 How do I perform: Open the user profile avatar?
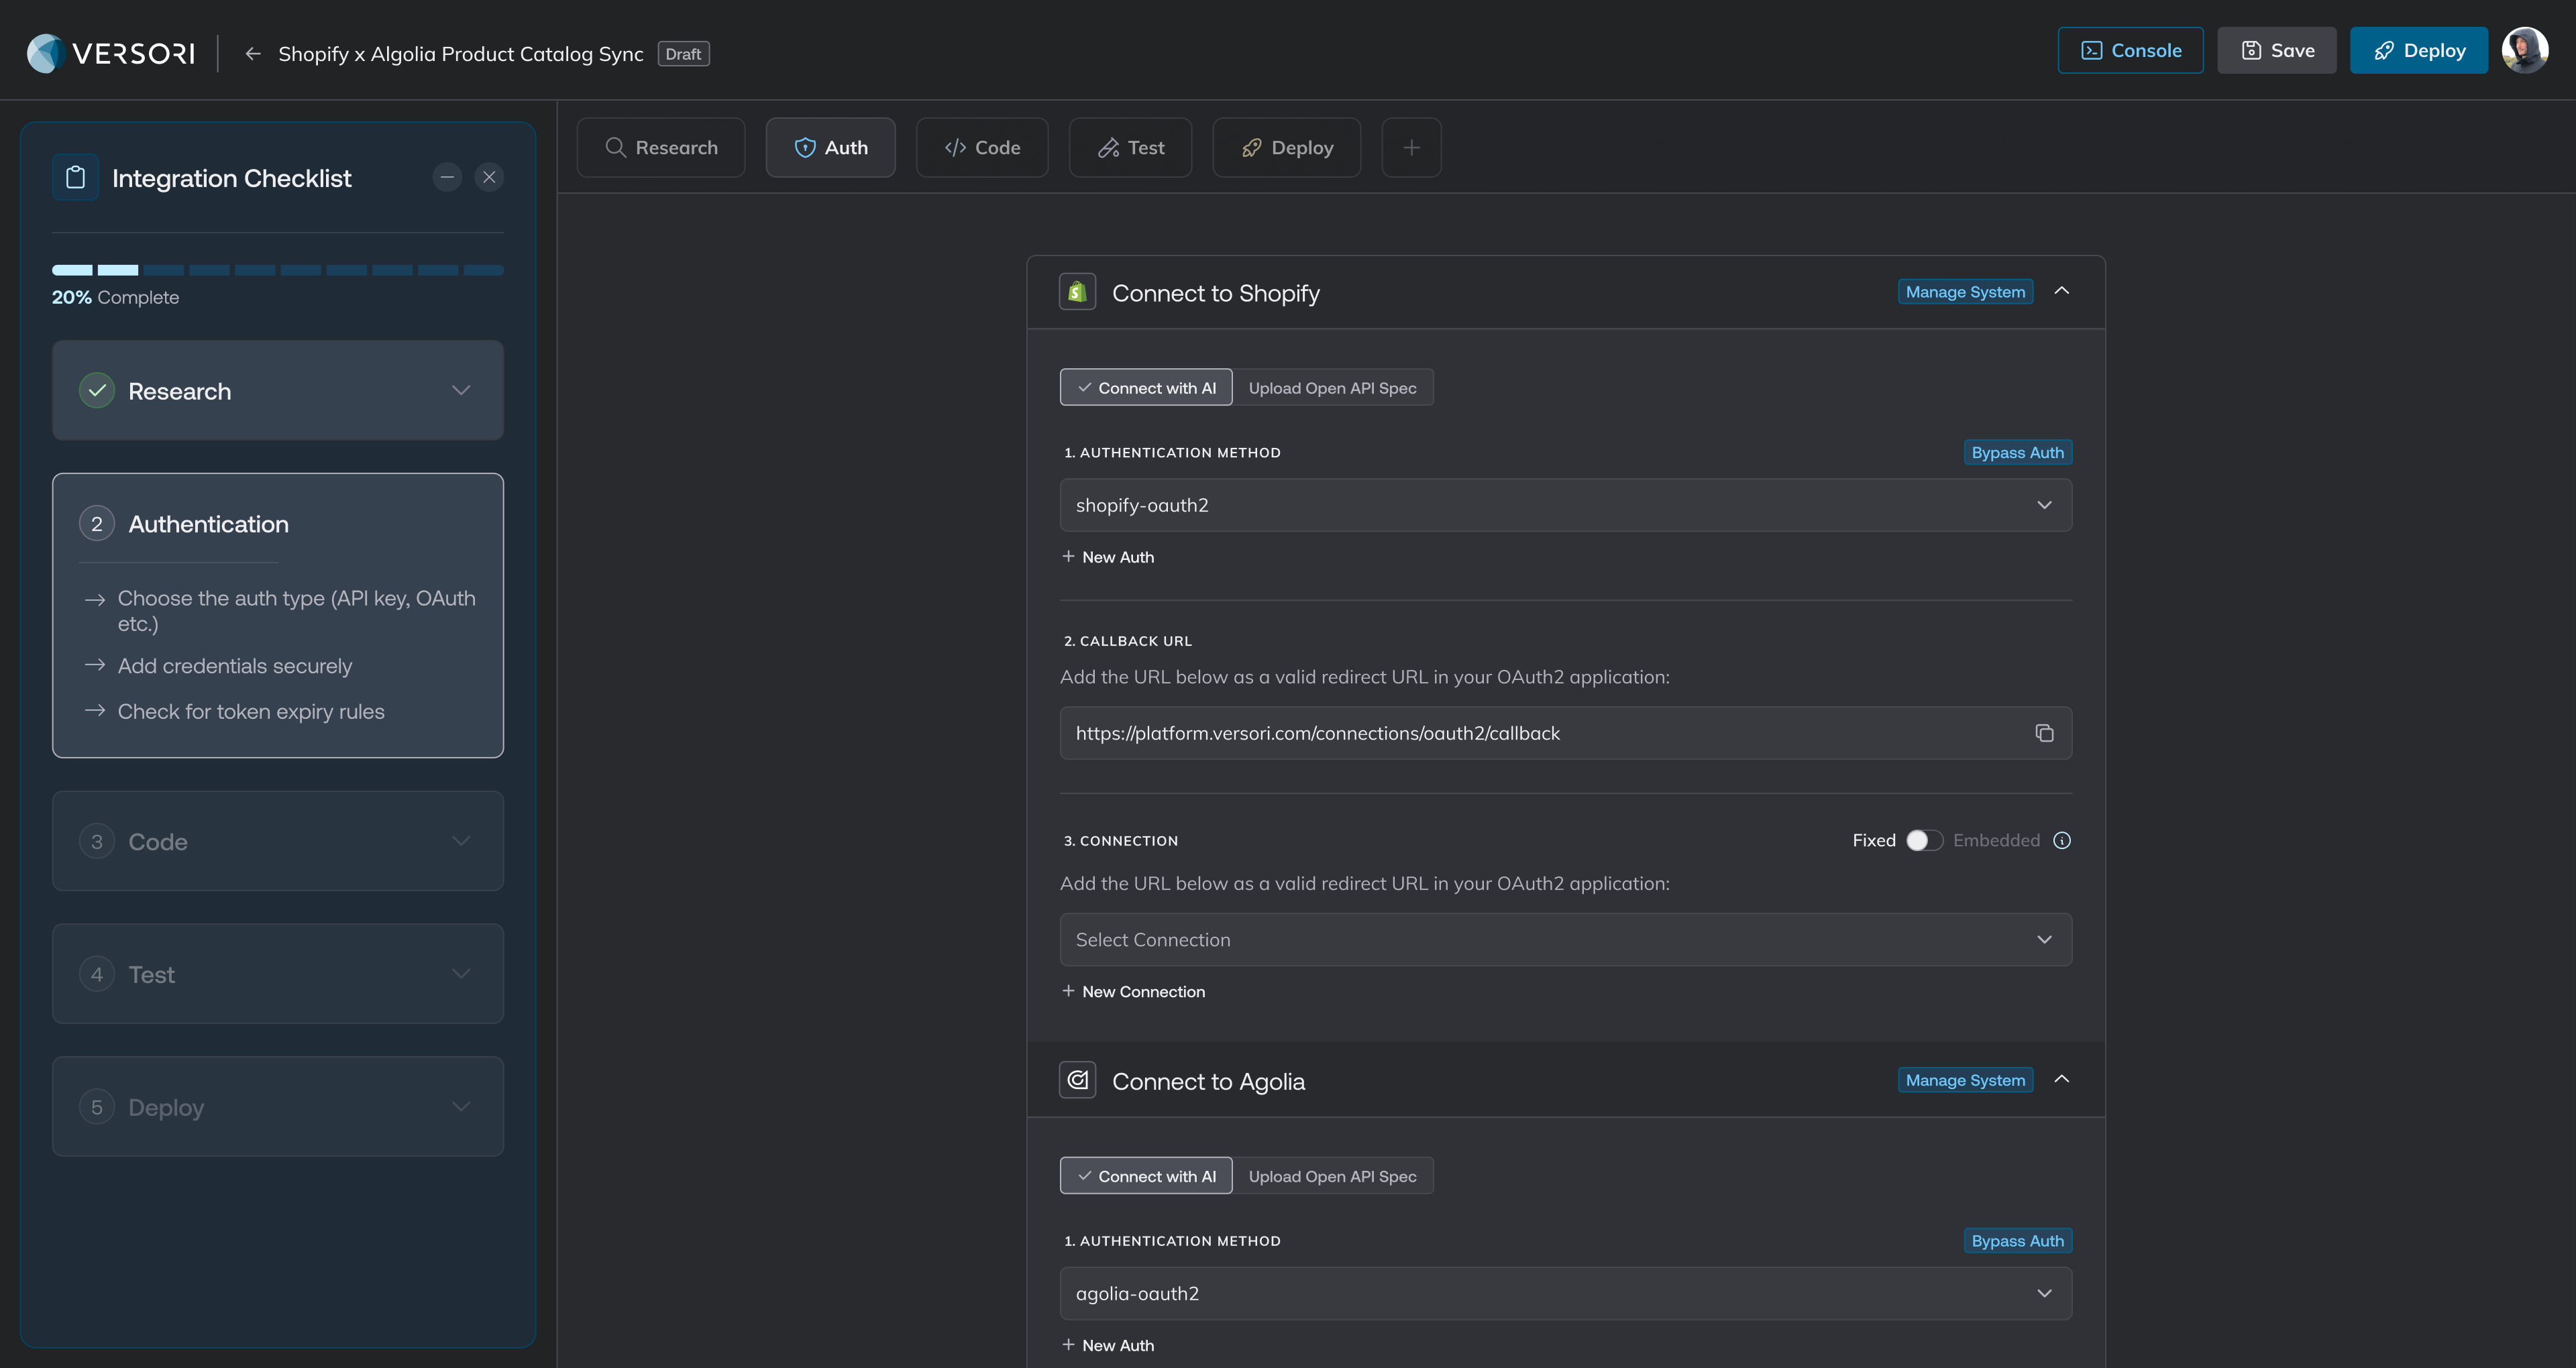tap(2525, 50)
